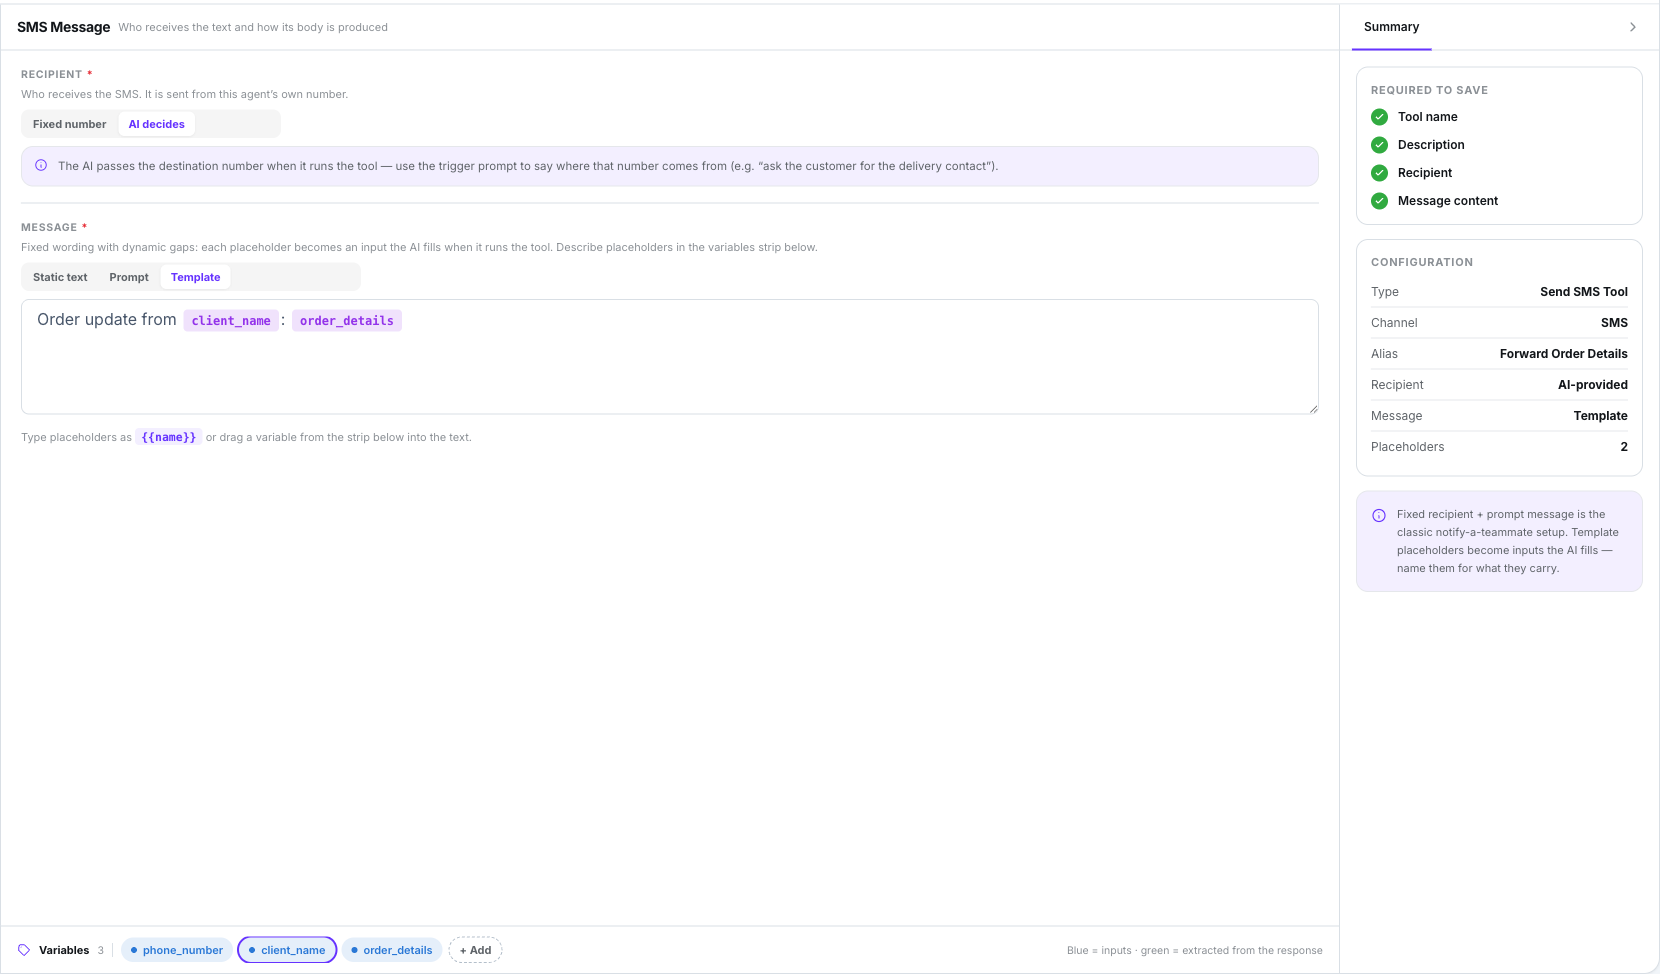
Task: Select the client_name placeholder in the message
Action: tap(231, 320)
